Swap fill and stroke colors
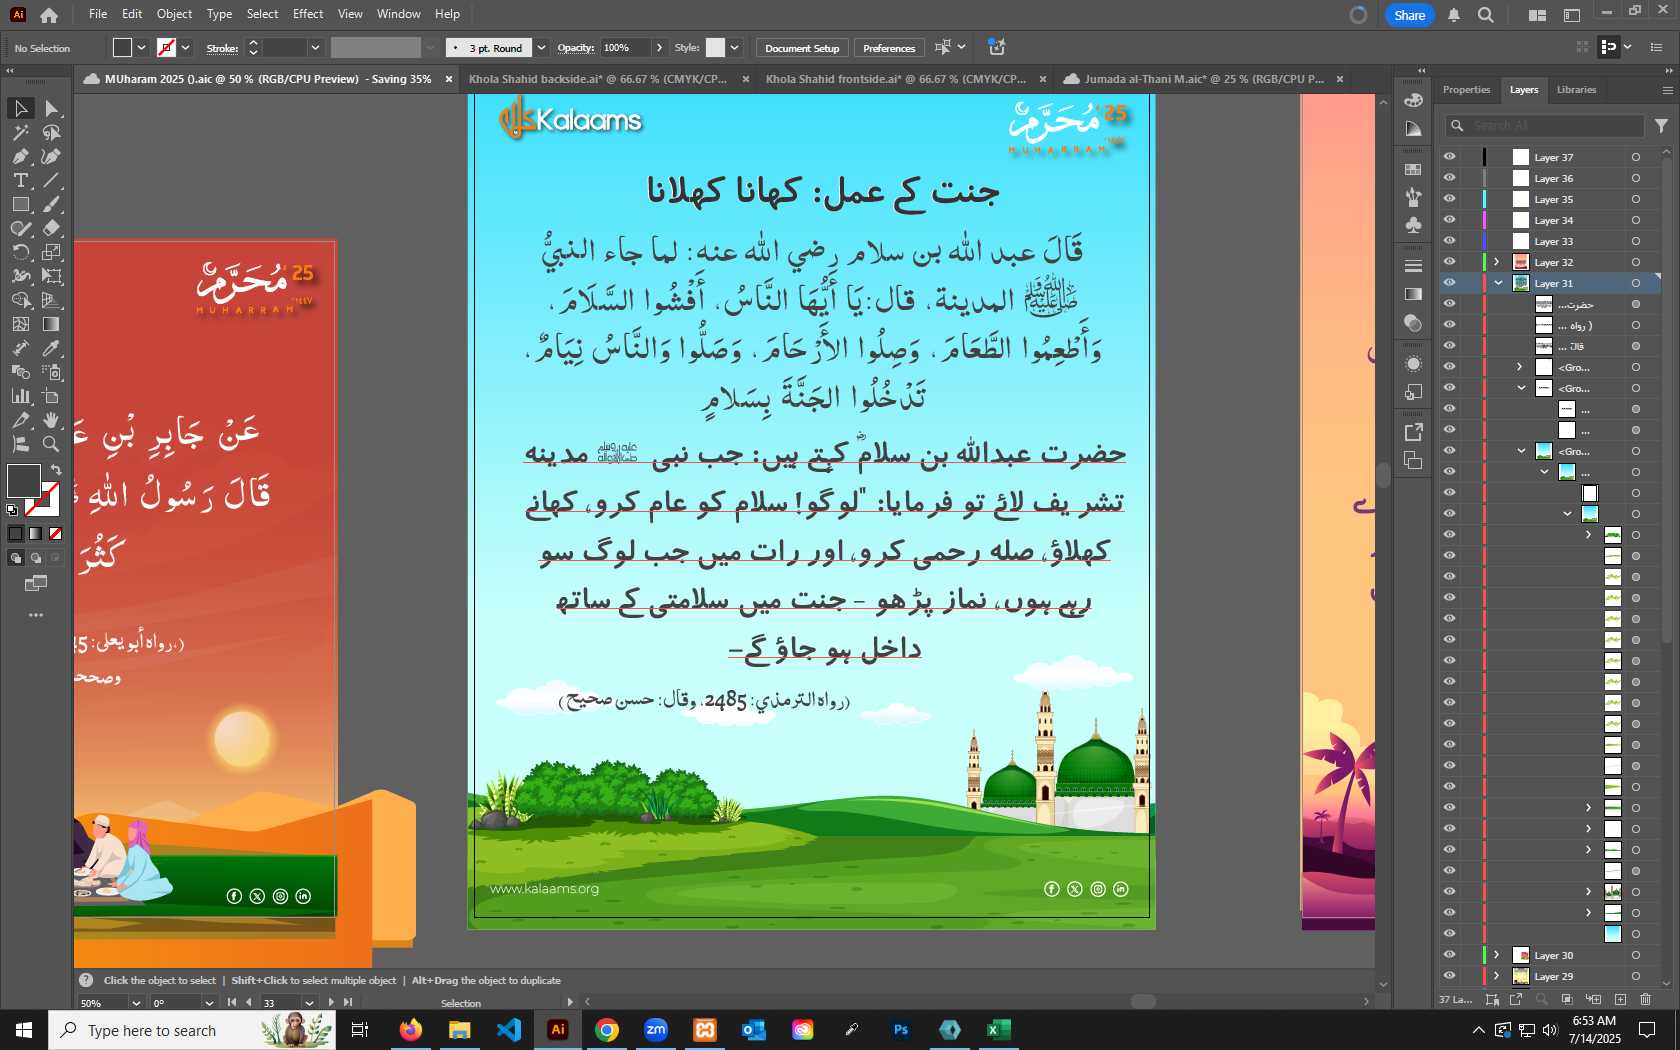This screenshot has height=1050, width=1680. pyautogui.click(x=56, y=469)
